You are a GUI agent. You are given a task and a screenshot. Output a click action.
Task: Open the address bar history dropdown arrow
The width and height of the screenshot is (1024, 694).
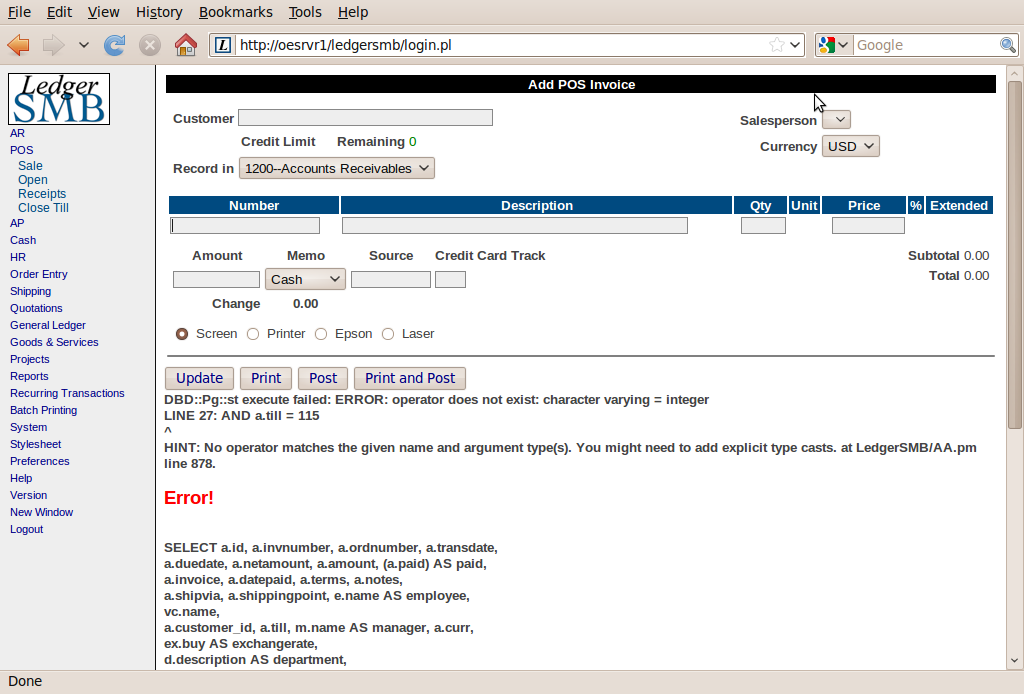tap(795, 45)
